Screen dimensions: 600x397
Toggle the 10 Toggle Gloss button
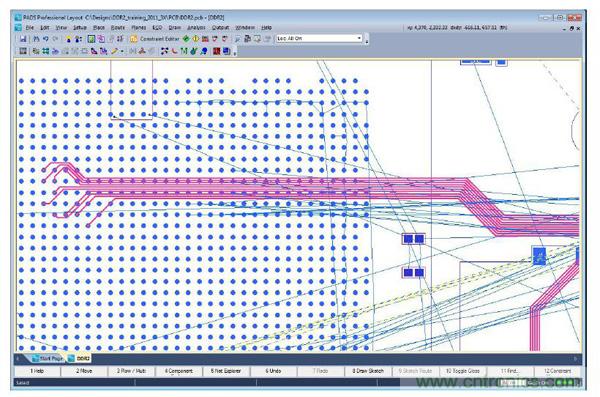(462, 371)
